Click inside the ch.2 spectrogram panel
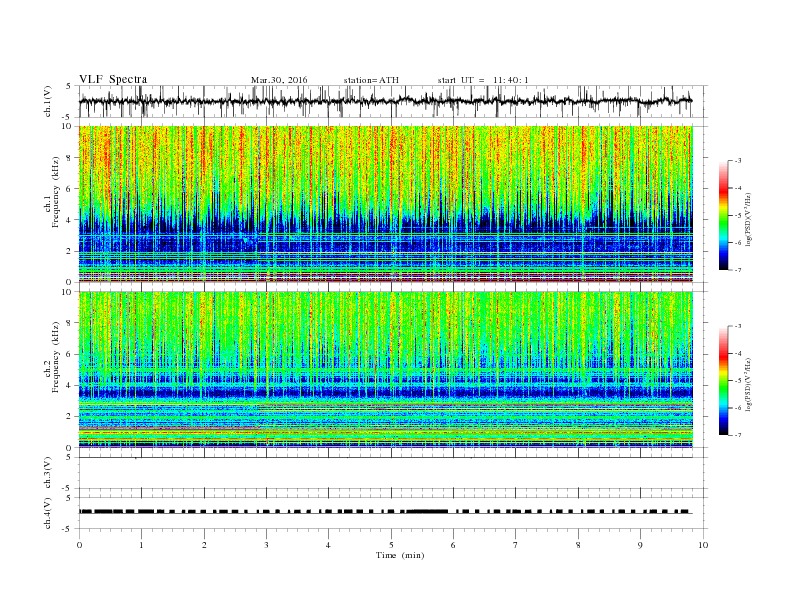792x612 pixels. [x=386, y=370]
